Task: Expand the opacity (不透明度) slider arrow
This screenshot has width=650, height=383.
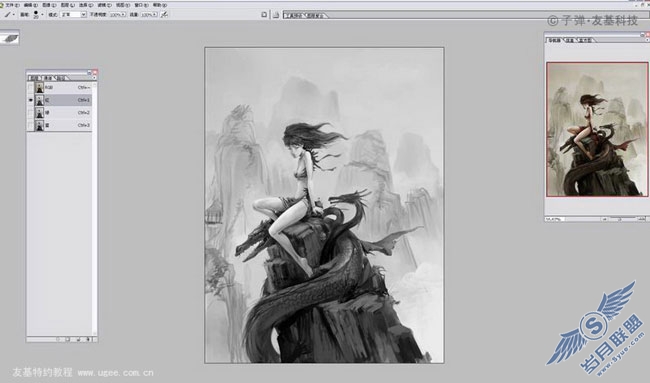Action: pyautogui.click(x=124, y=15)
